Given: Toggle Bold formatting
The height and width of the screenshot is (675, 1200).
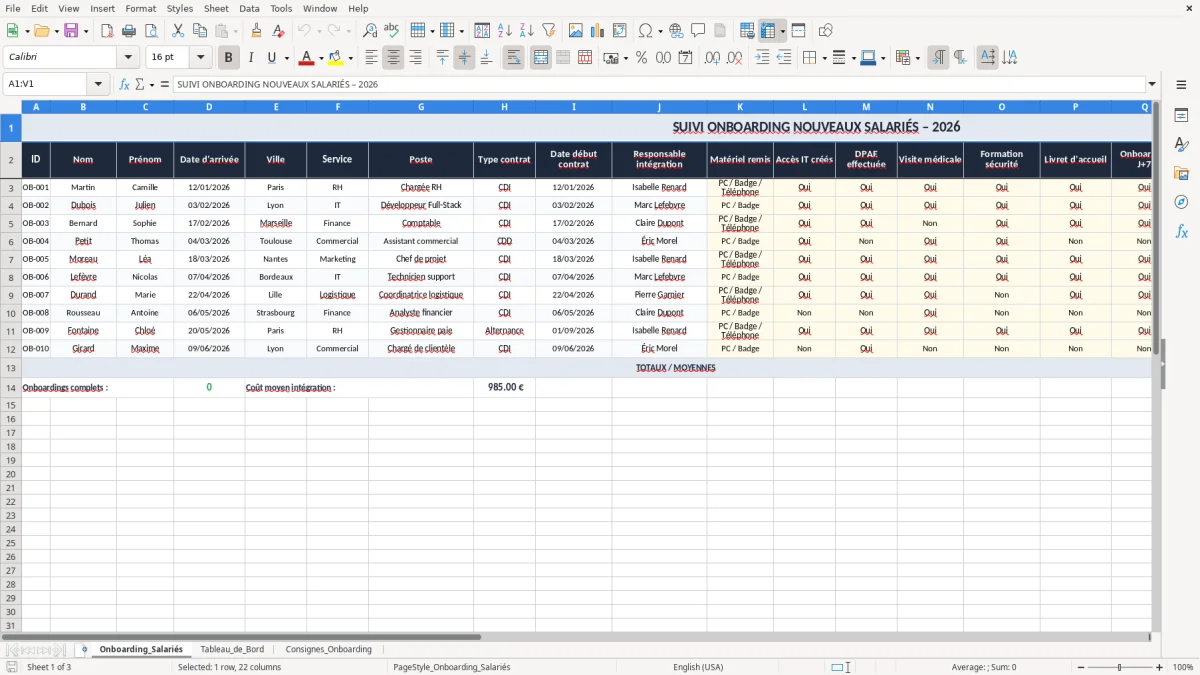Looking at the screenshot, I should click(229, 58).
